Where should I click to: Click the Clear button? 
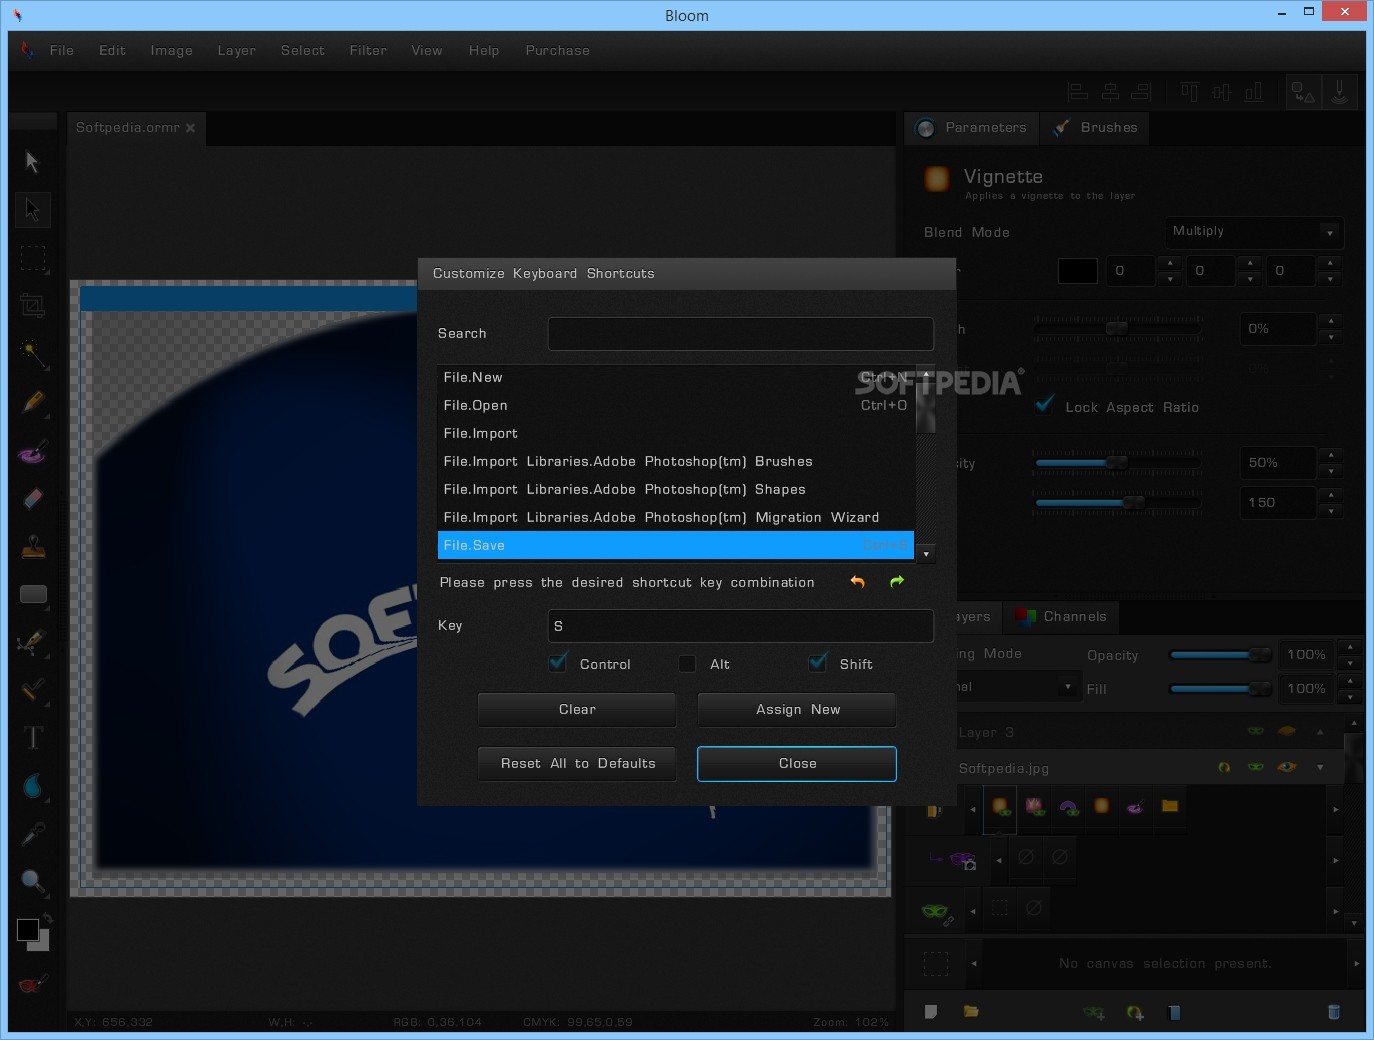click(x=577, y=709)
